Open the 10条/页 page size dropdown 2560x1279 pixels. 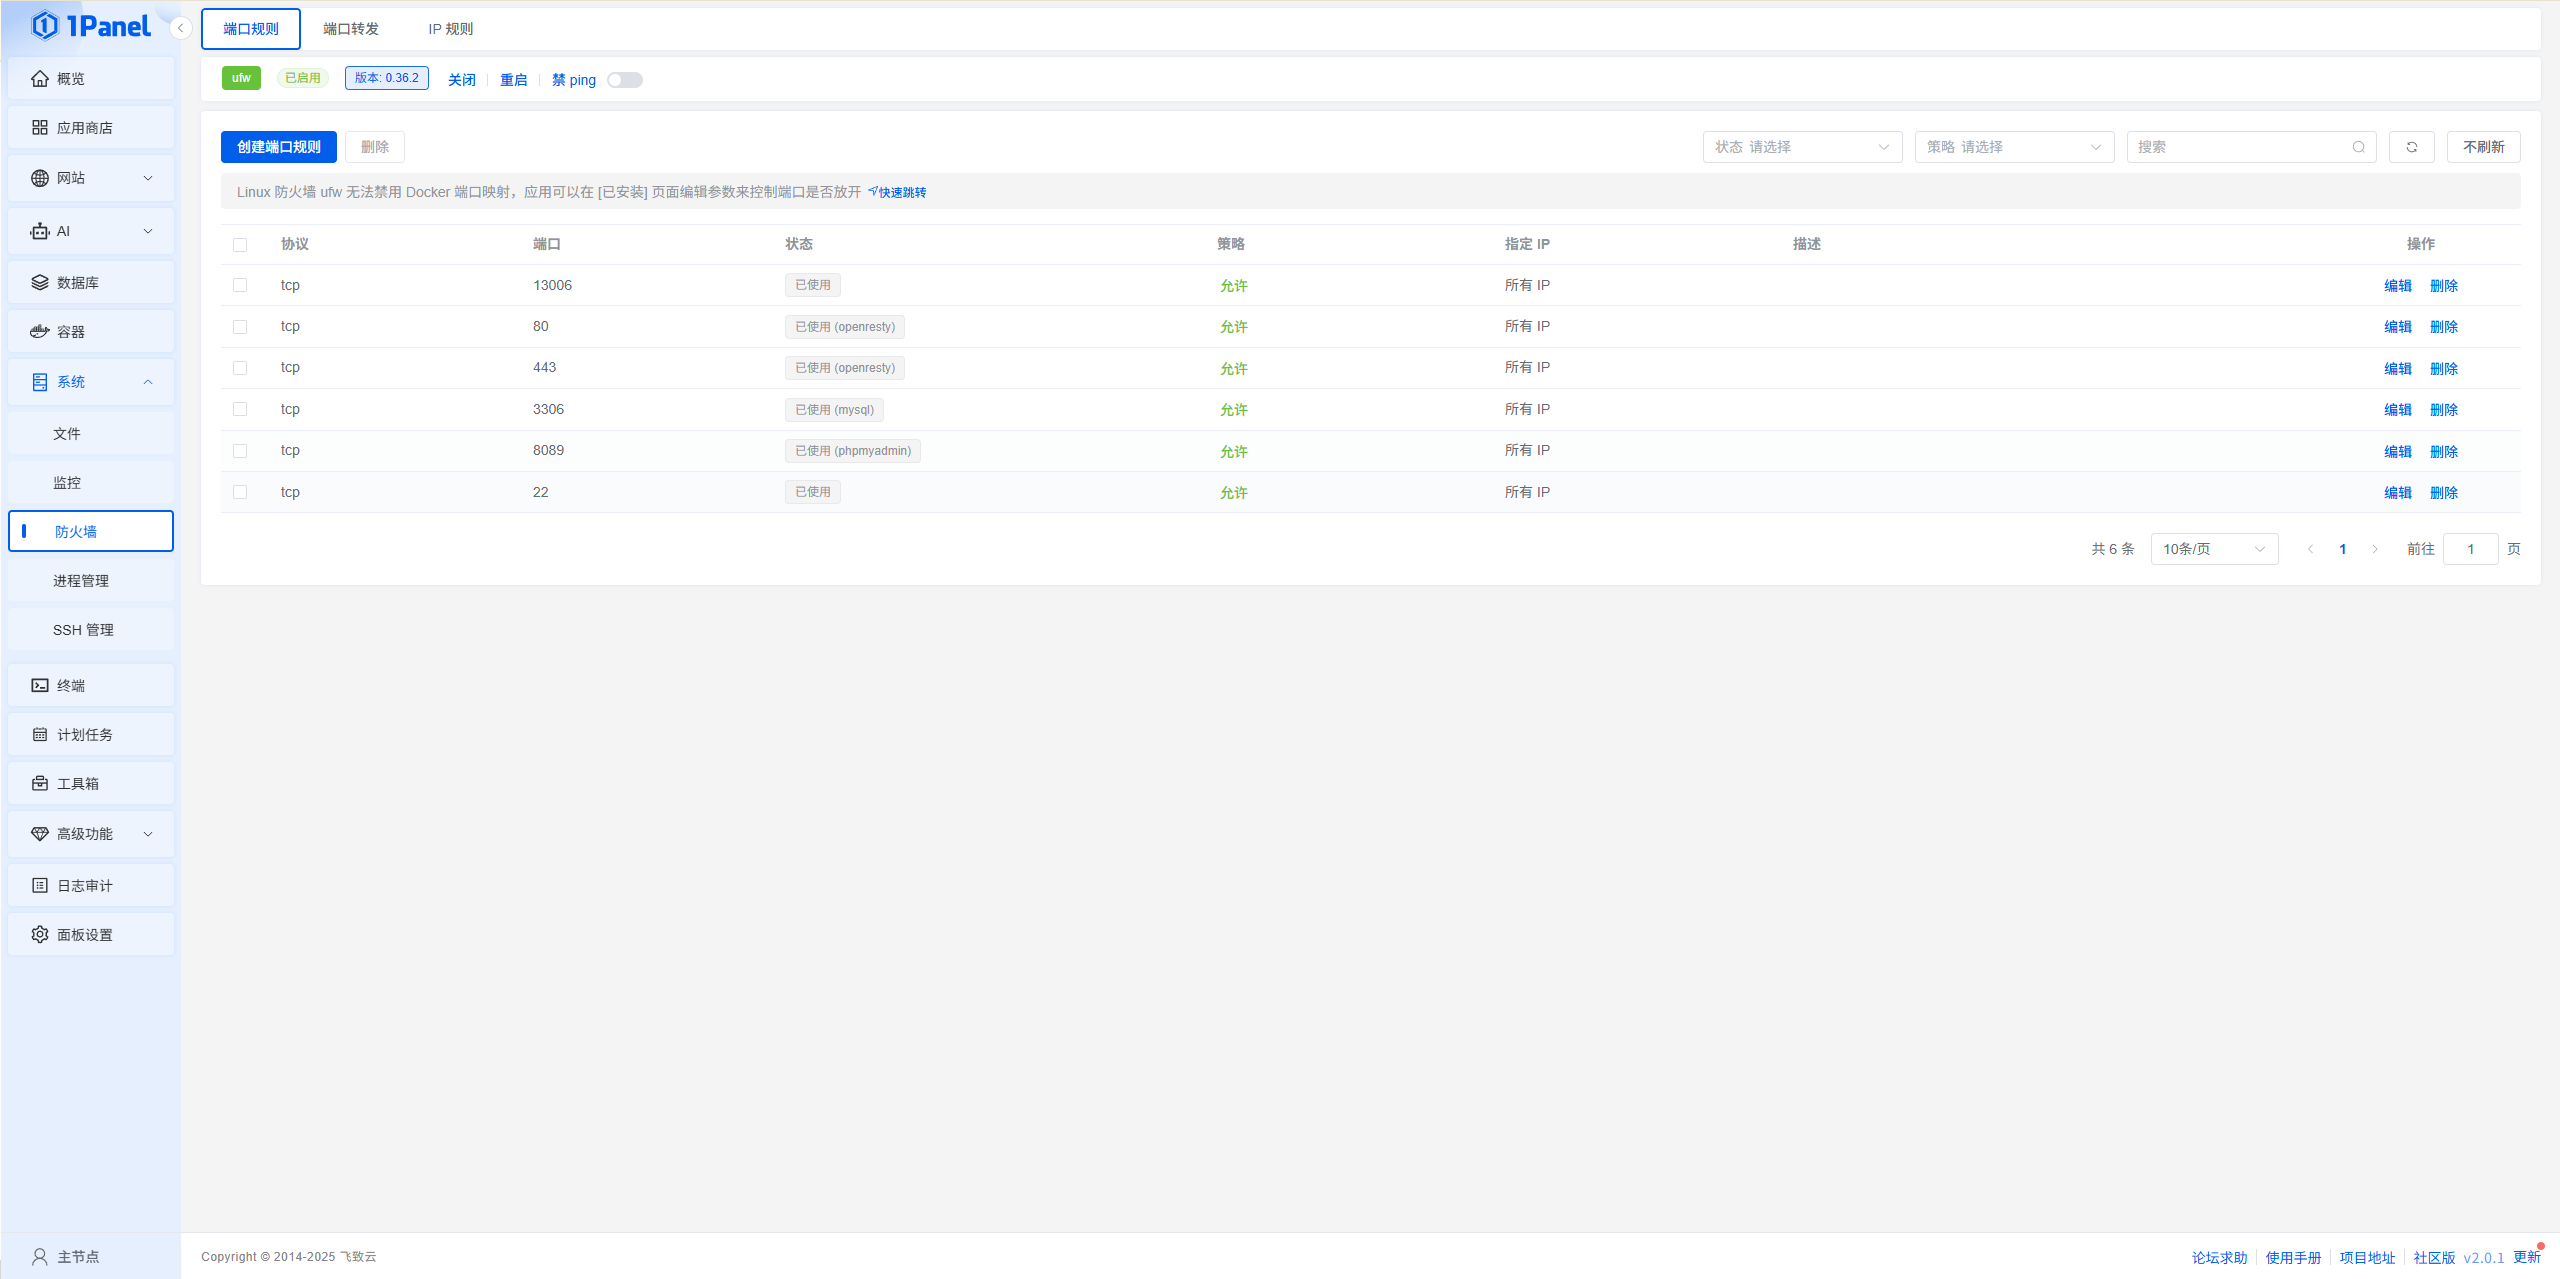pos(2213,549)
